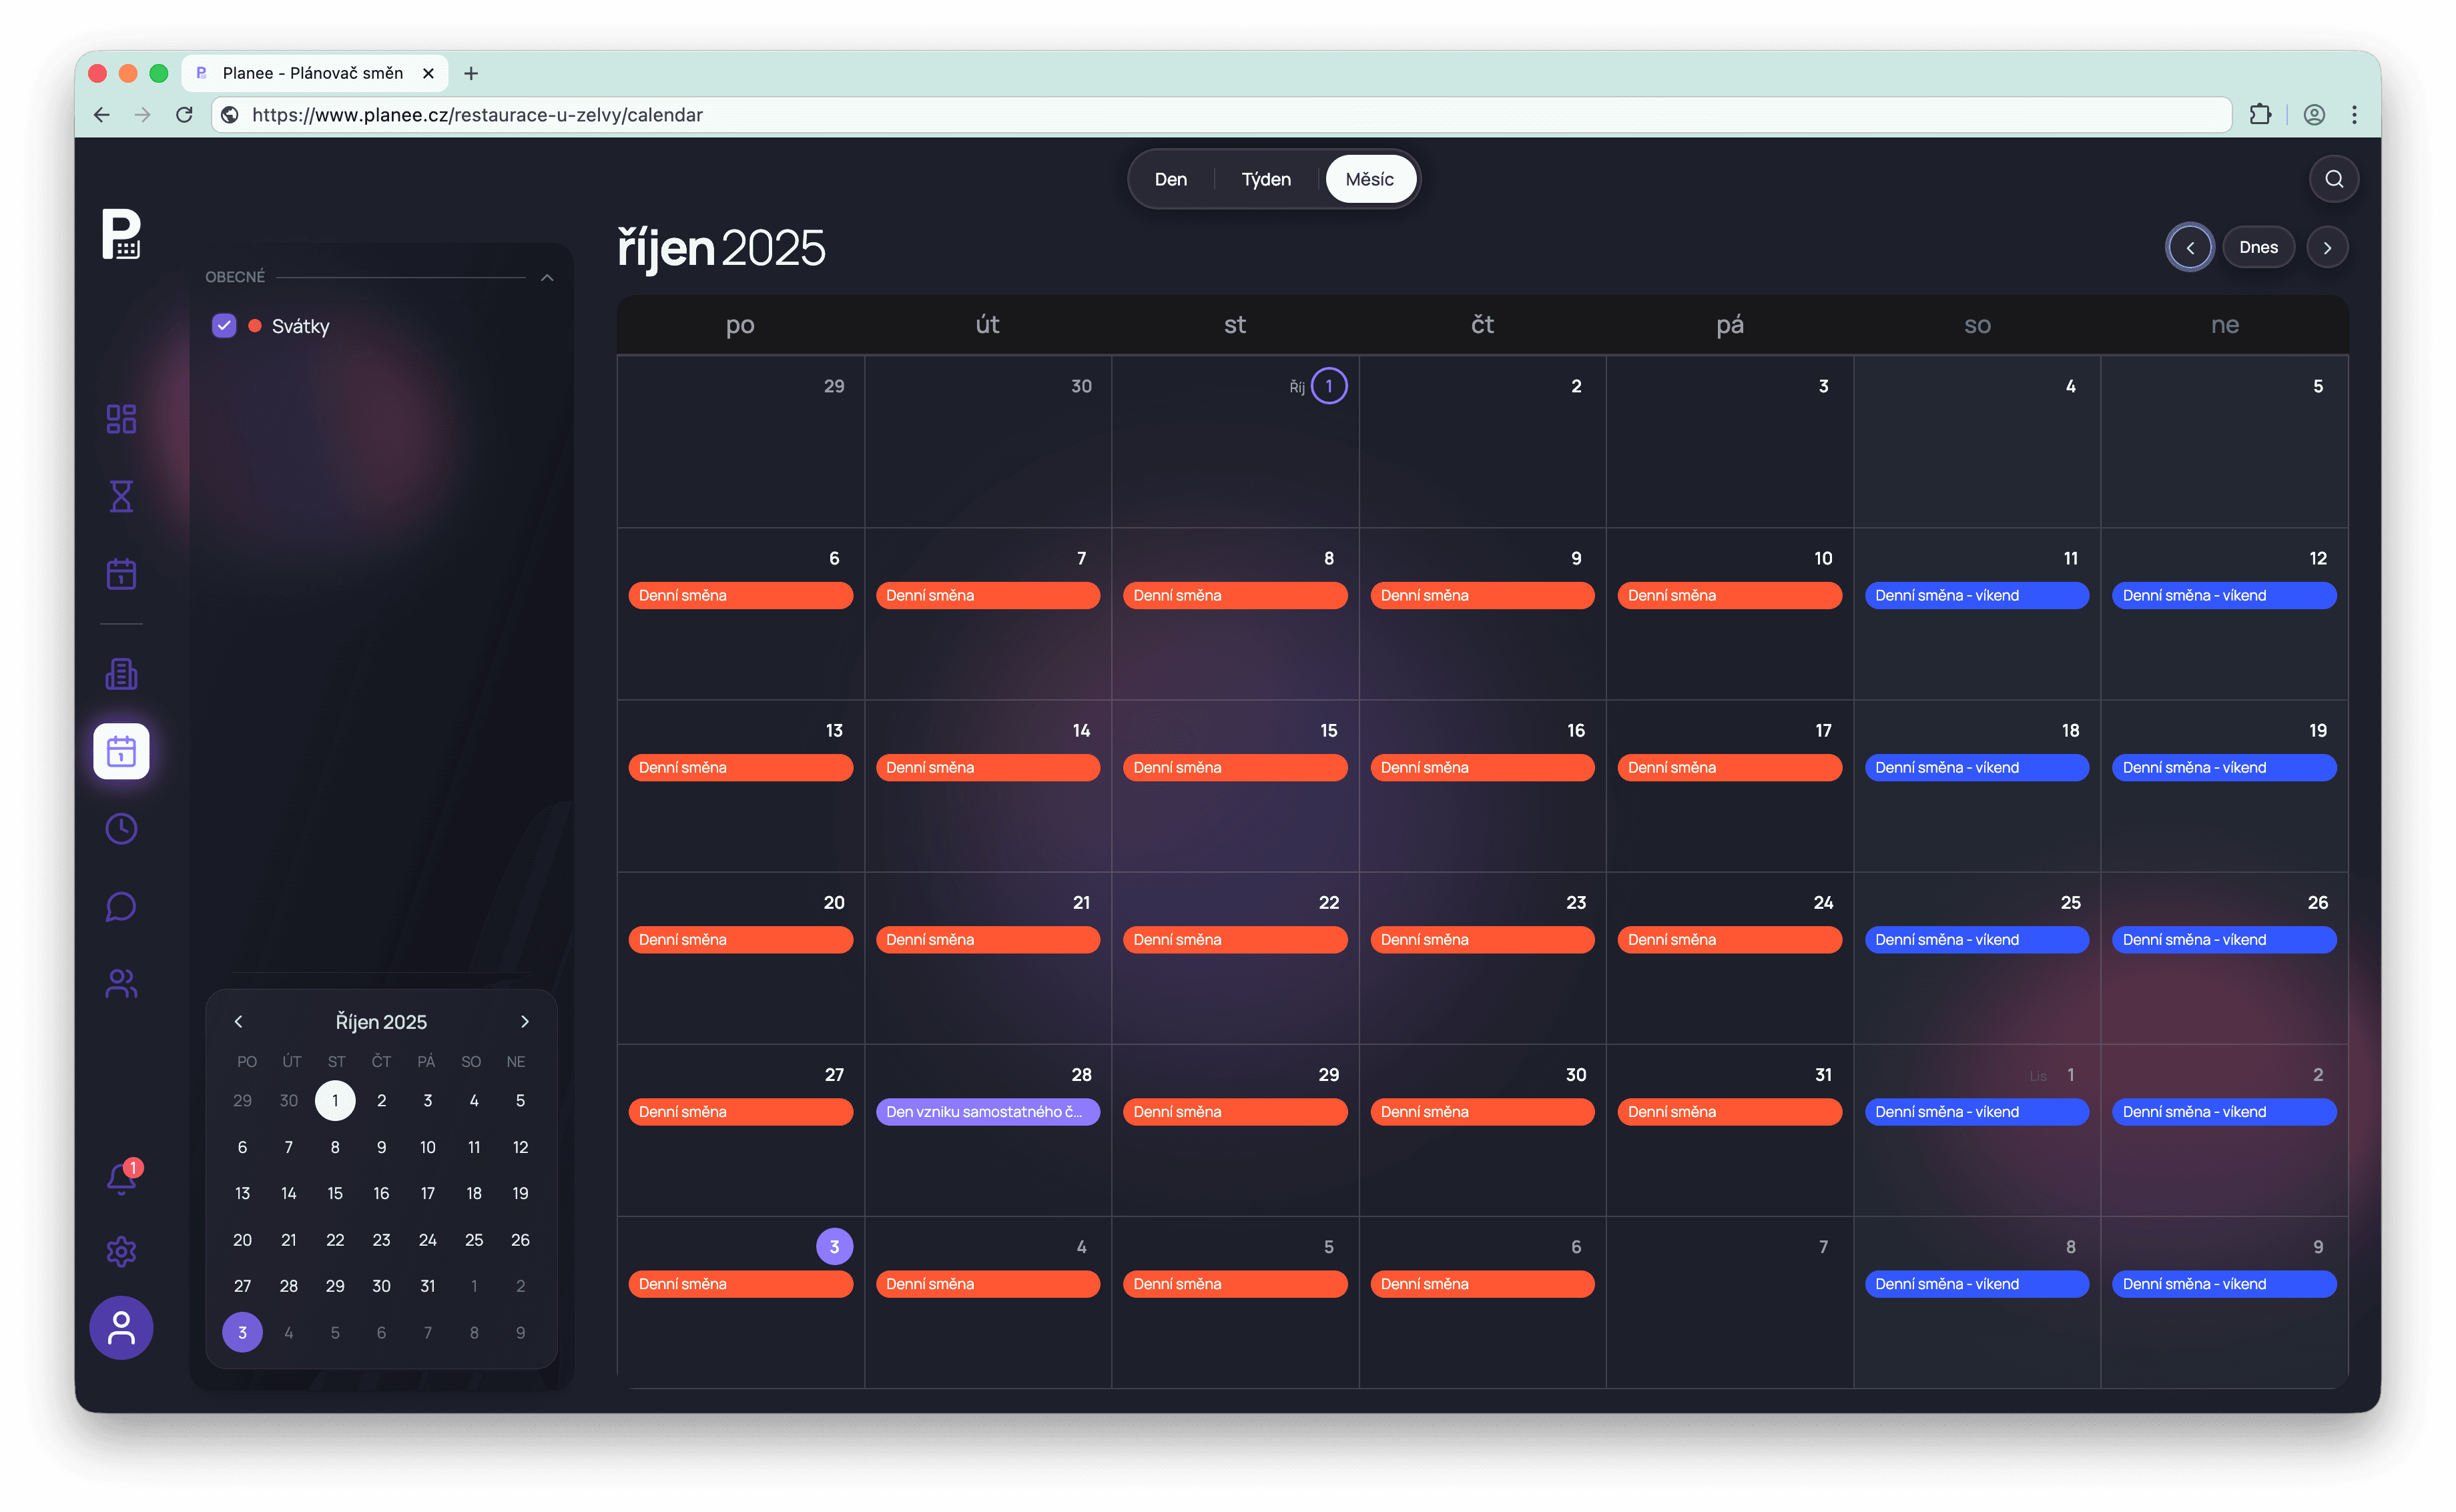Screen dimensions: 2456x1512
Task: Switch to Týden view tab
Action: coord(1265,179)
